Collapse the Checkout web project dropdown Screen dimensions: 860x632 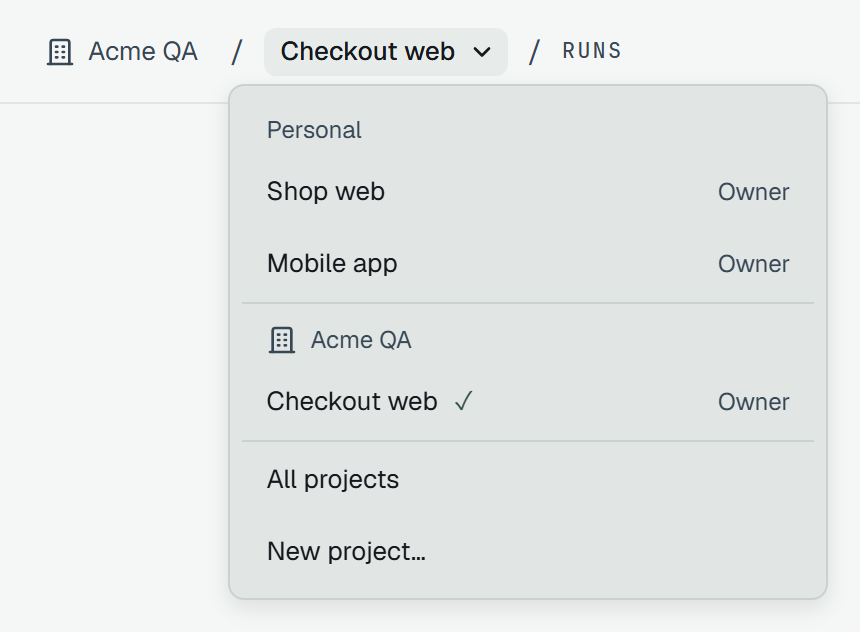click(x=386, y=52)
